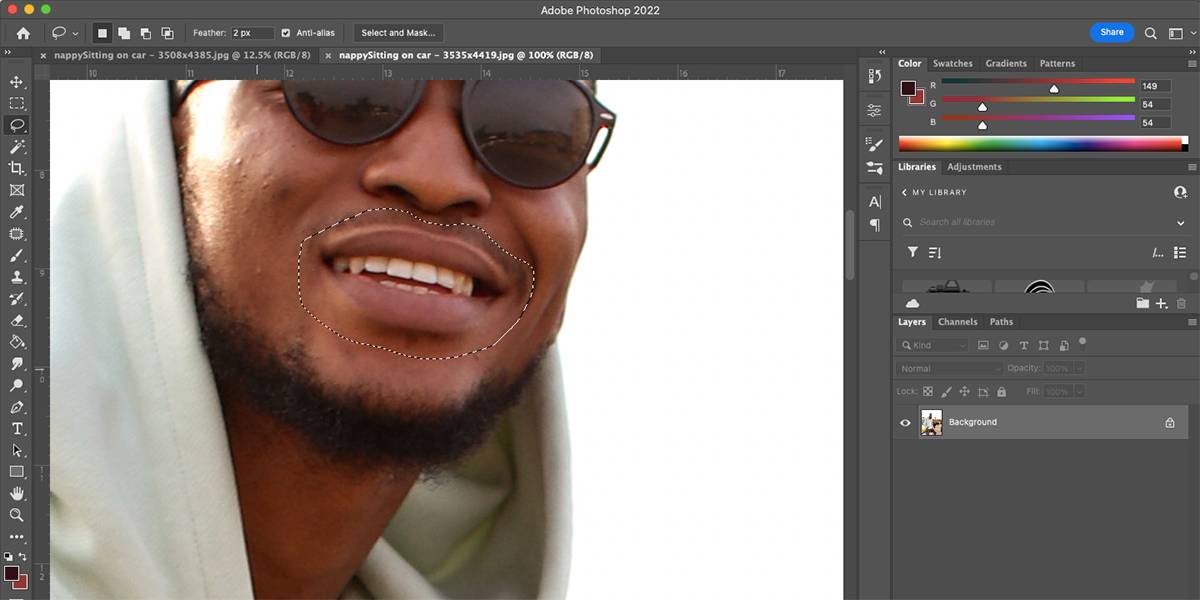Select the Brush tool
The width and height of the screenshot is (1200, 600).
click(16, 256)
